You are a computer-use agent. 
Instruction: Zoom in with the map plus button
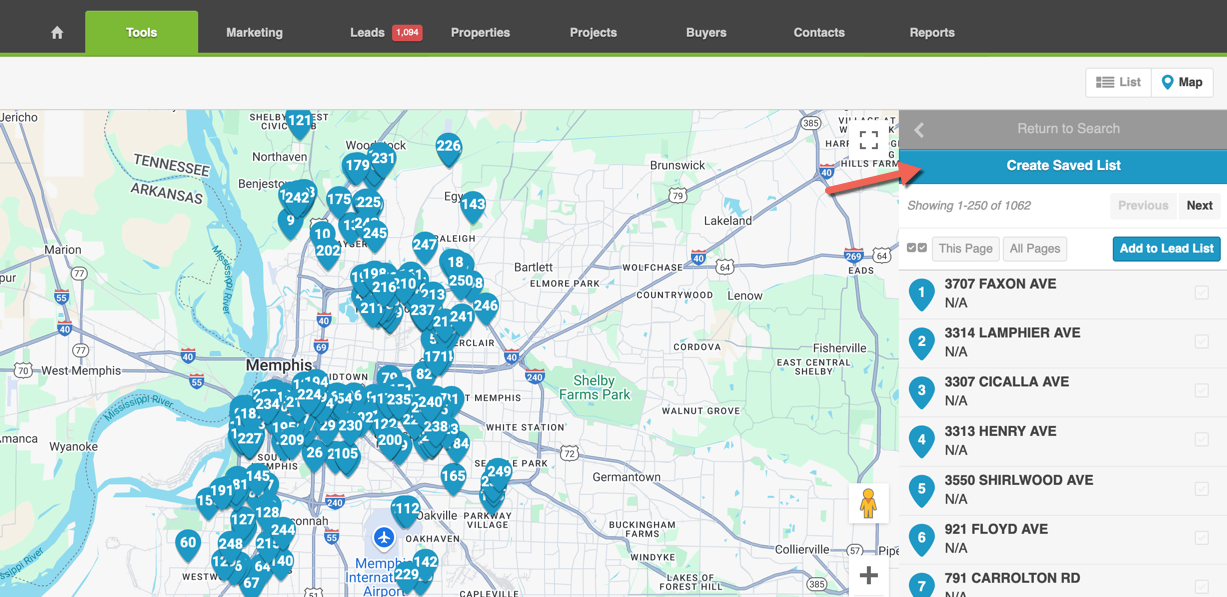[x=868, y=576]
